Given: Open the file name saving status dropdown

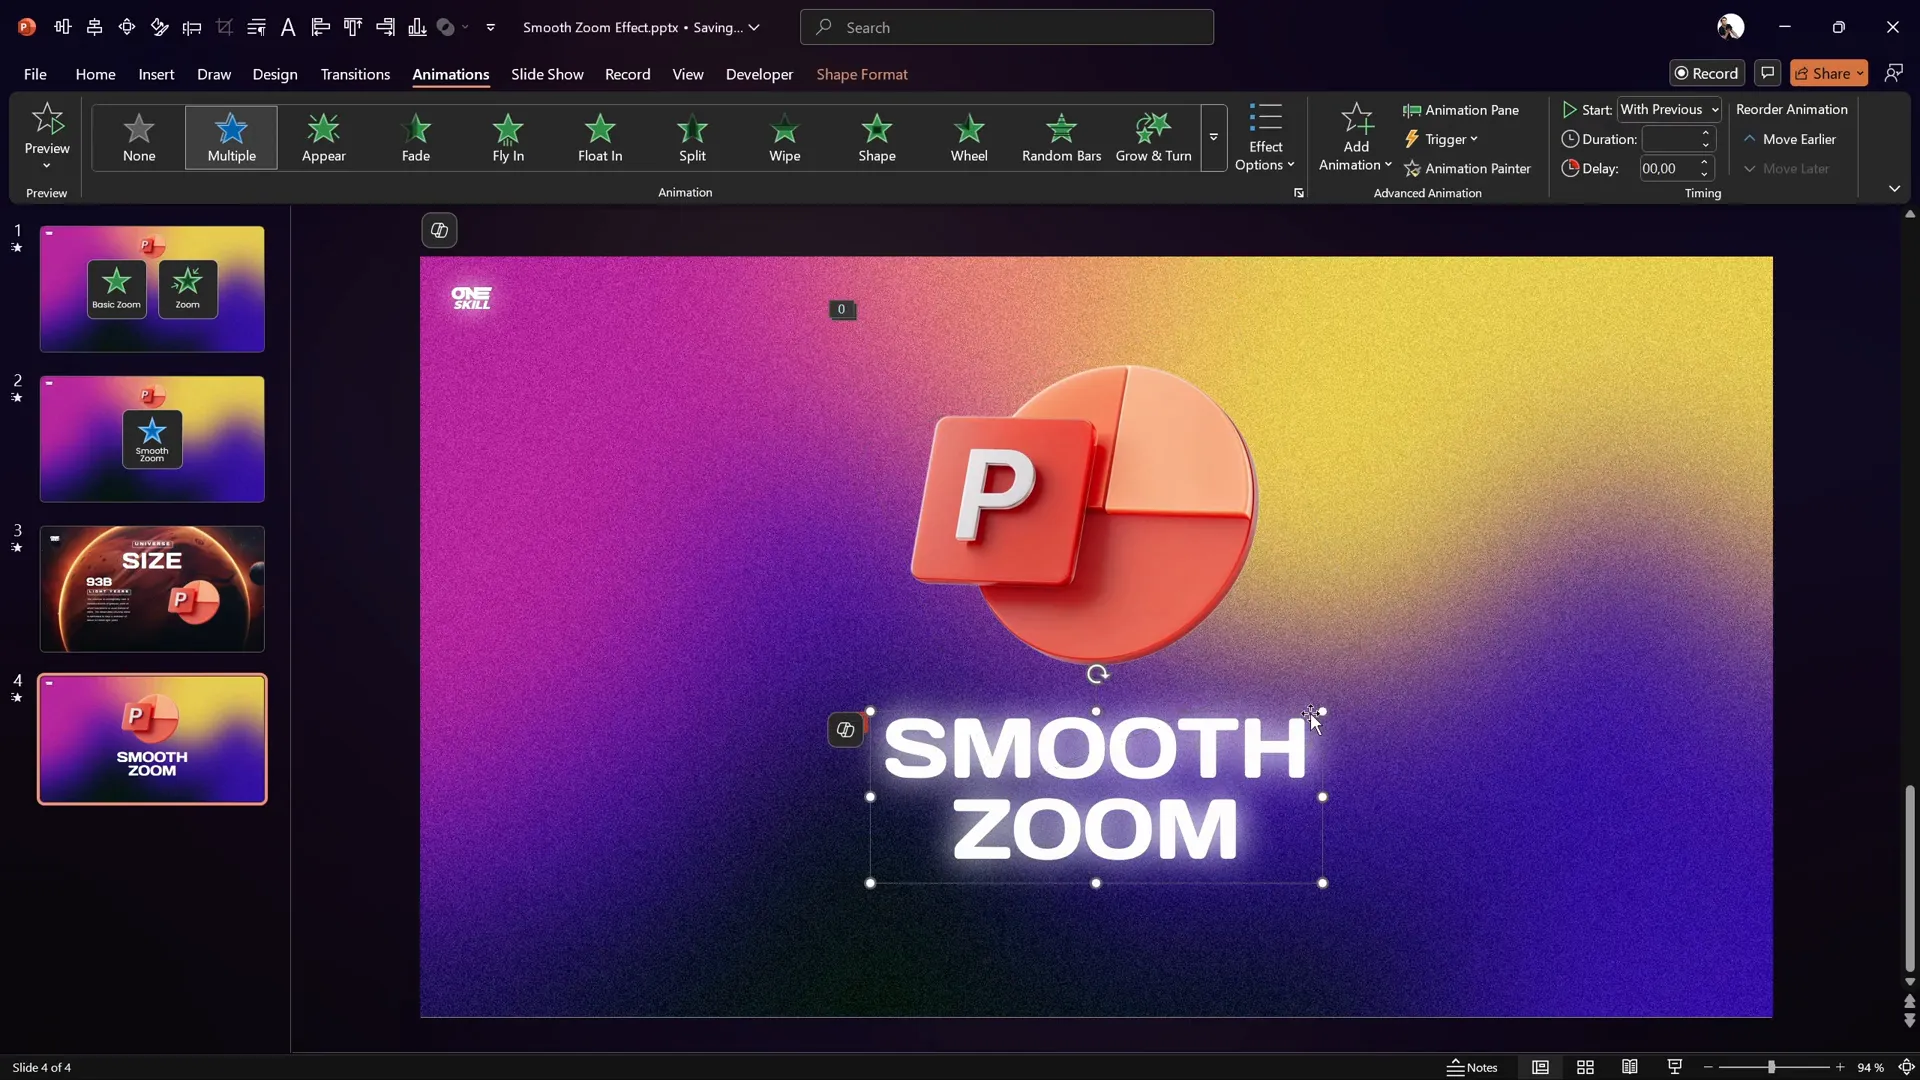Looking at the screenshot, I should pyautogui.click(x=754, y=27).
